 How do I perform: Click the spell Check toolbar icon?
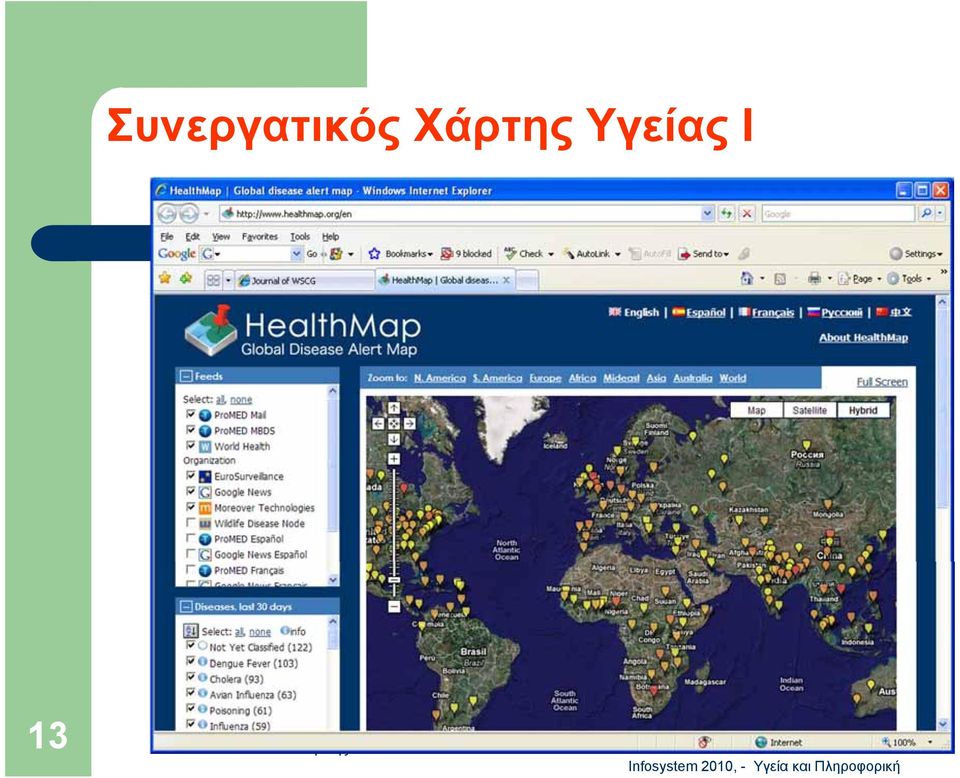click(510, 253)
